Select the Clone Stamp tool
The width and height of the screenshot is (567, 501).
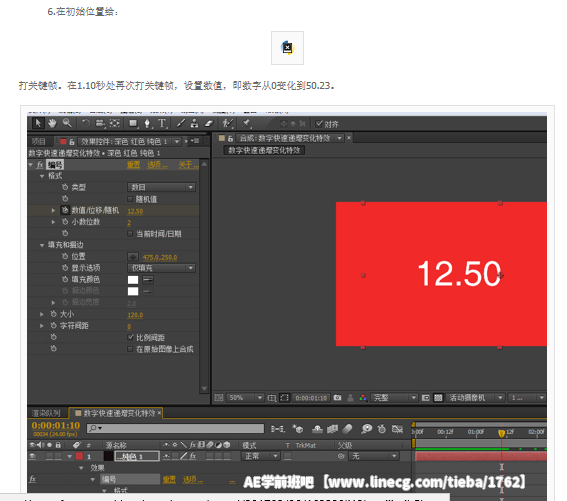click(x=195, y=123)
